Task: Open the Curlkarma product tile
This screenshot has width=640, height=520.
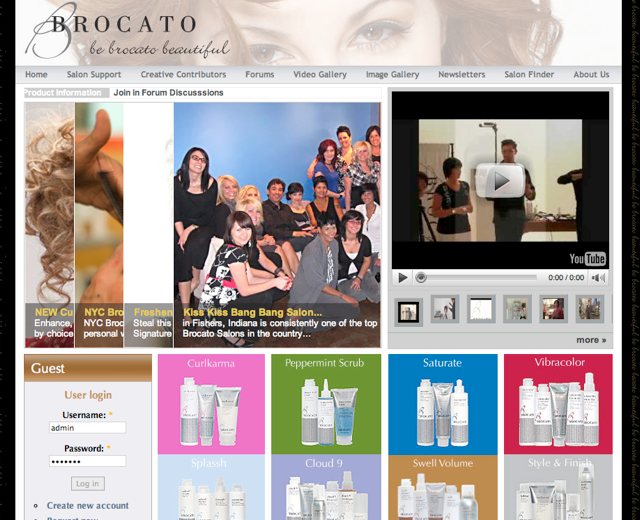Action: point(211,404)
